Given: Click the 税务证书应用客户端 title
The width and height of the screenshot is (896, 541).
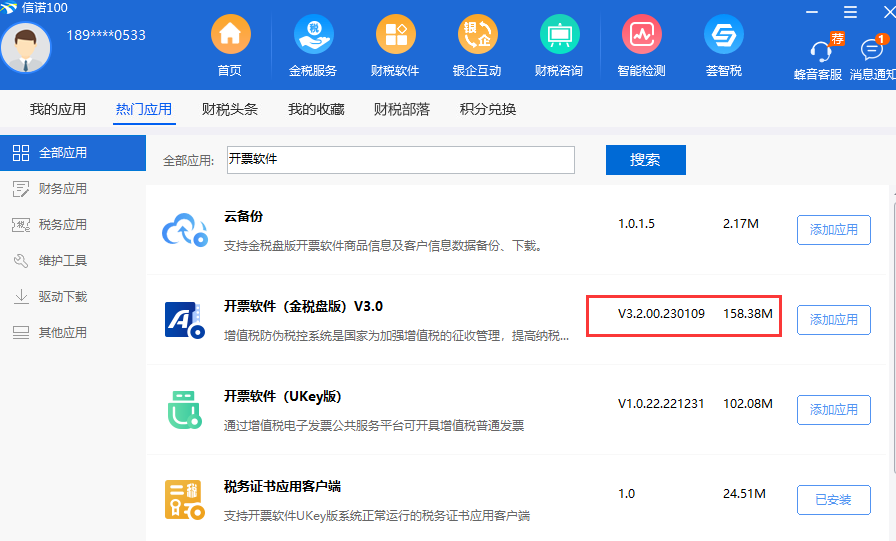Looking at the screenshot, I should [x=282, y=486].
